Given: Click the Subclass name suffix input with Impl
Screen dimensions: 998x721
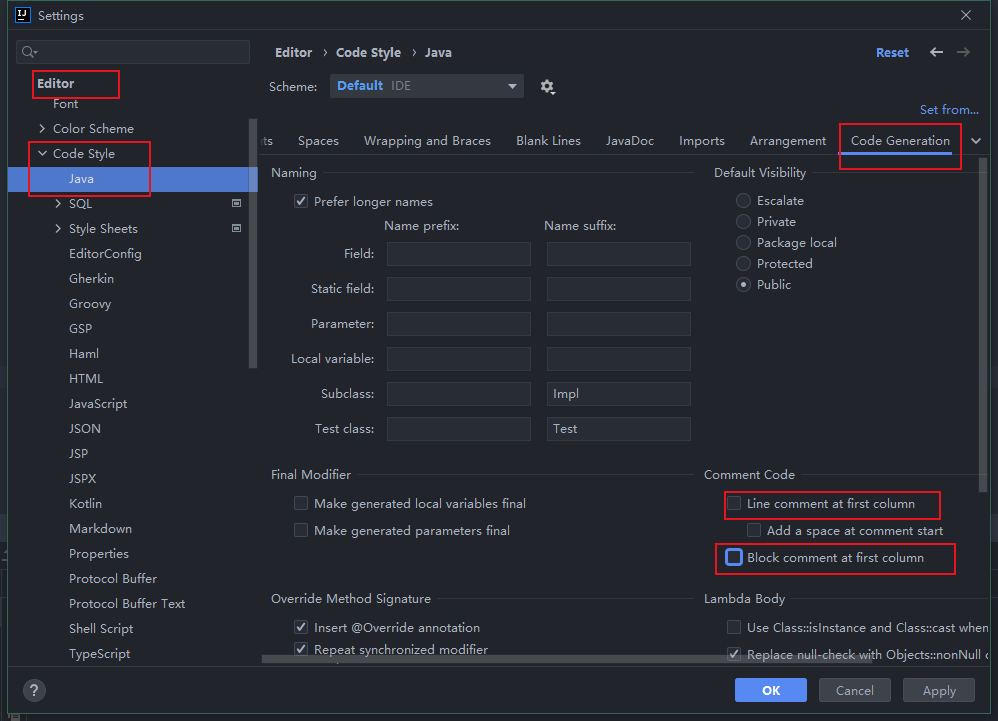Looking at the screenshot, I should [618, 394].
